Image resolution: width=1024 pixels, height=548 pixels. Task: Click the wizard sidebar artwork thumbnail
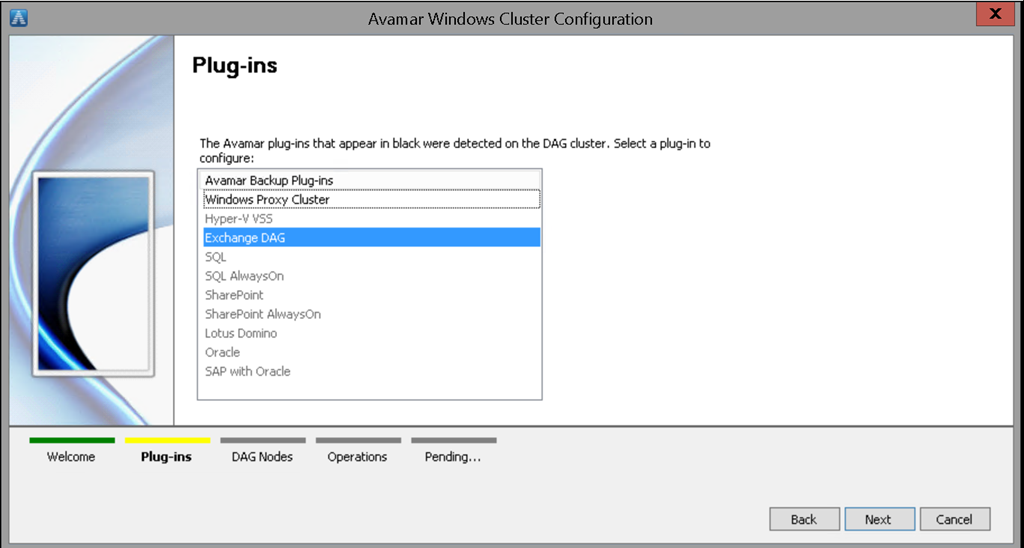[x=93, y=274]
